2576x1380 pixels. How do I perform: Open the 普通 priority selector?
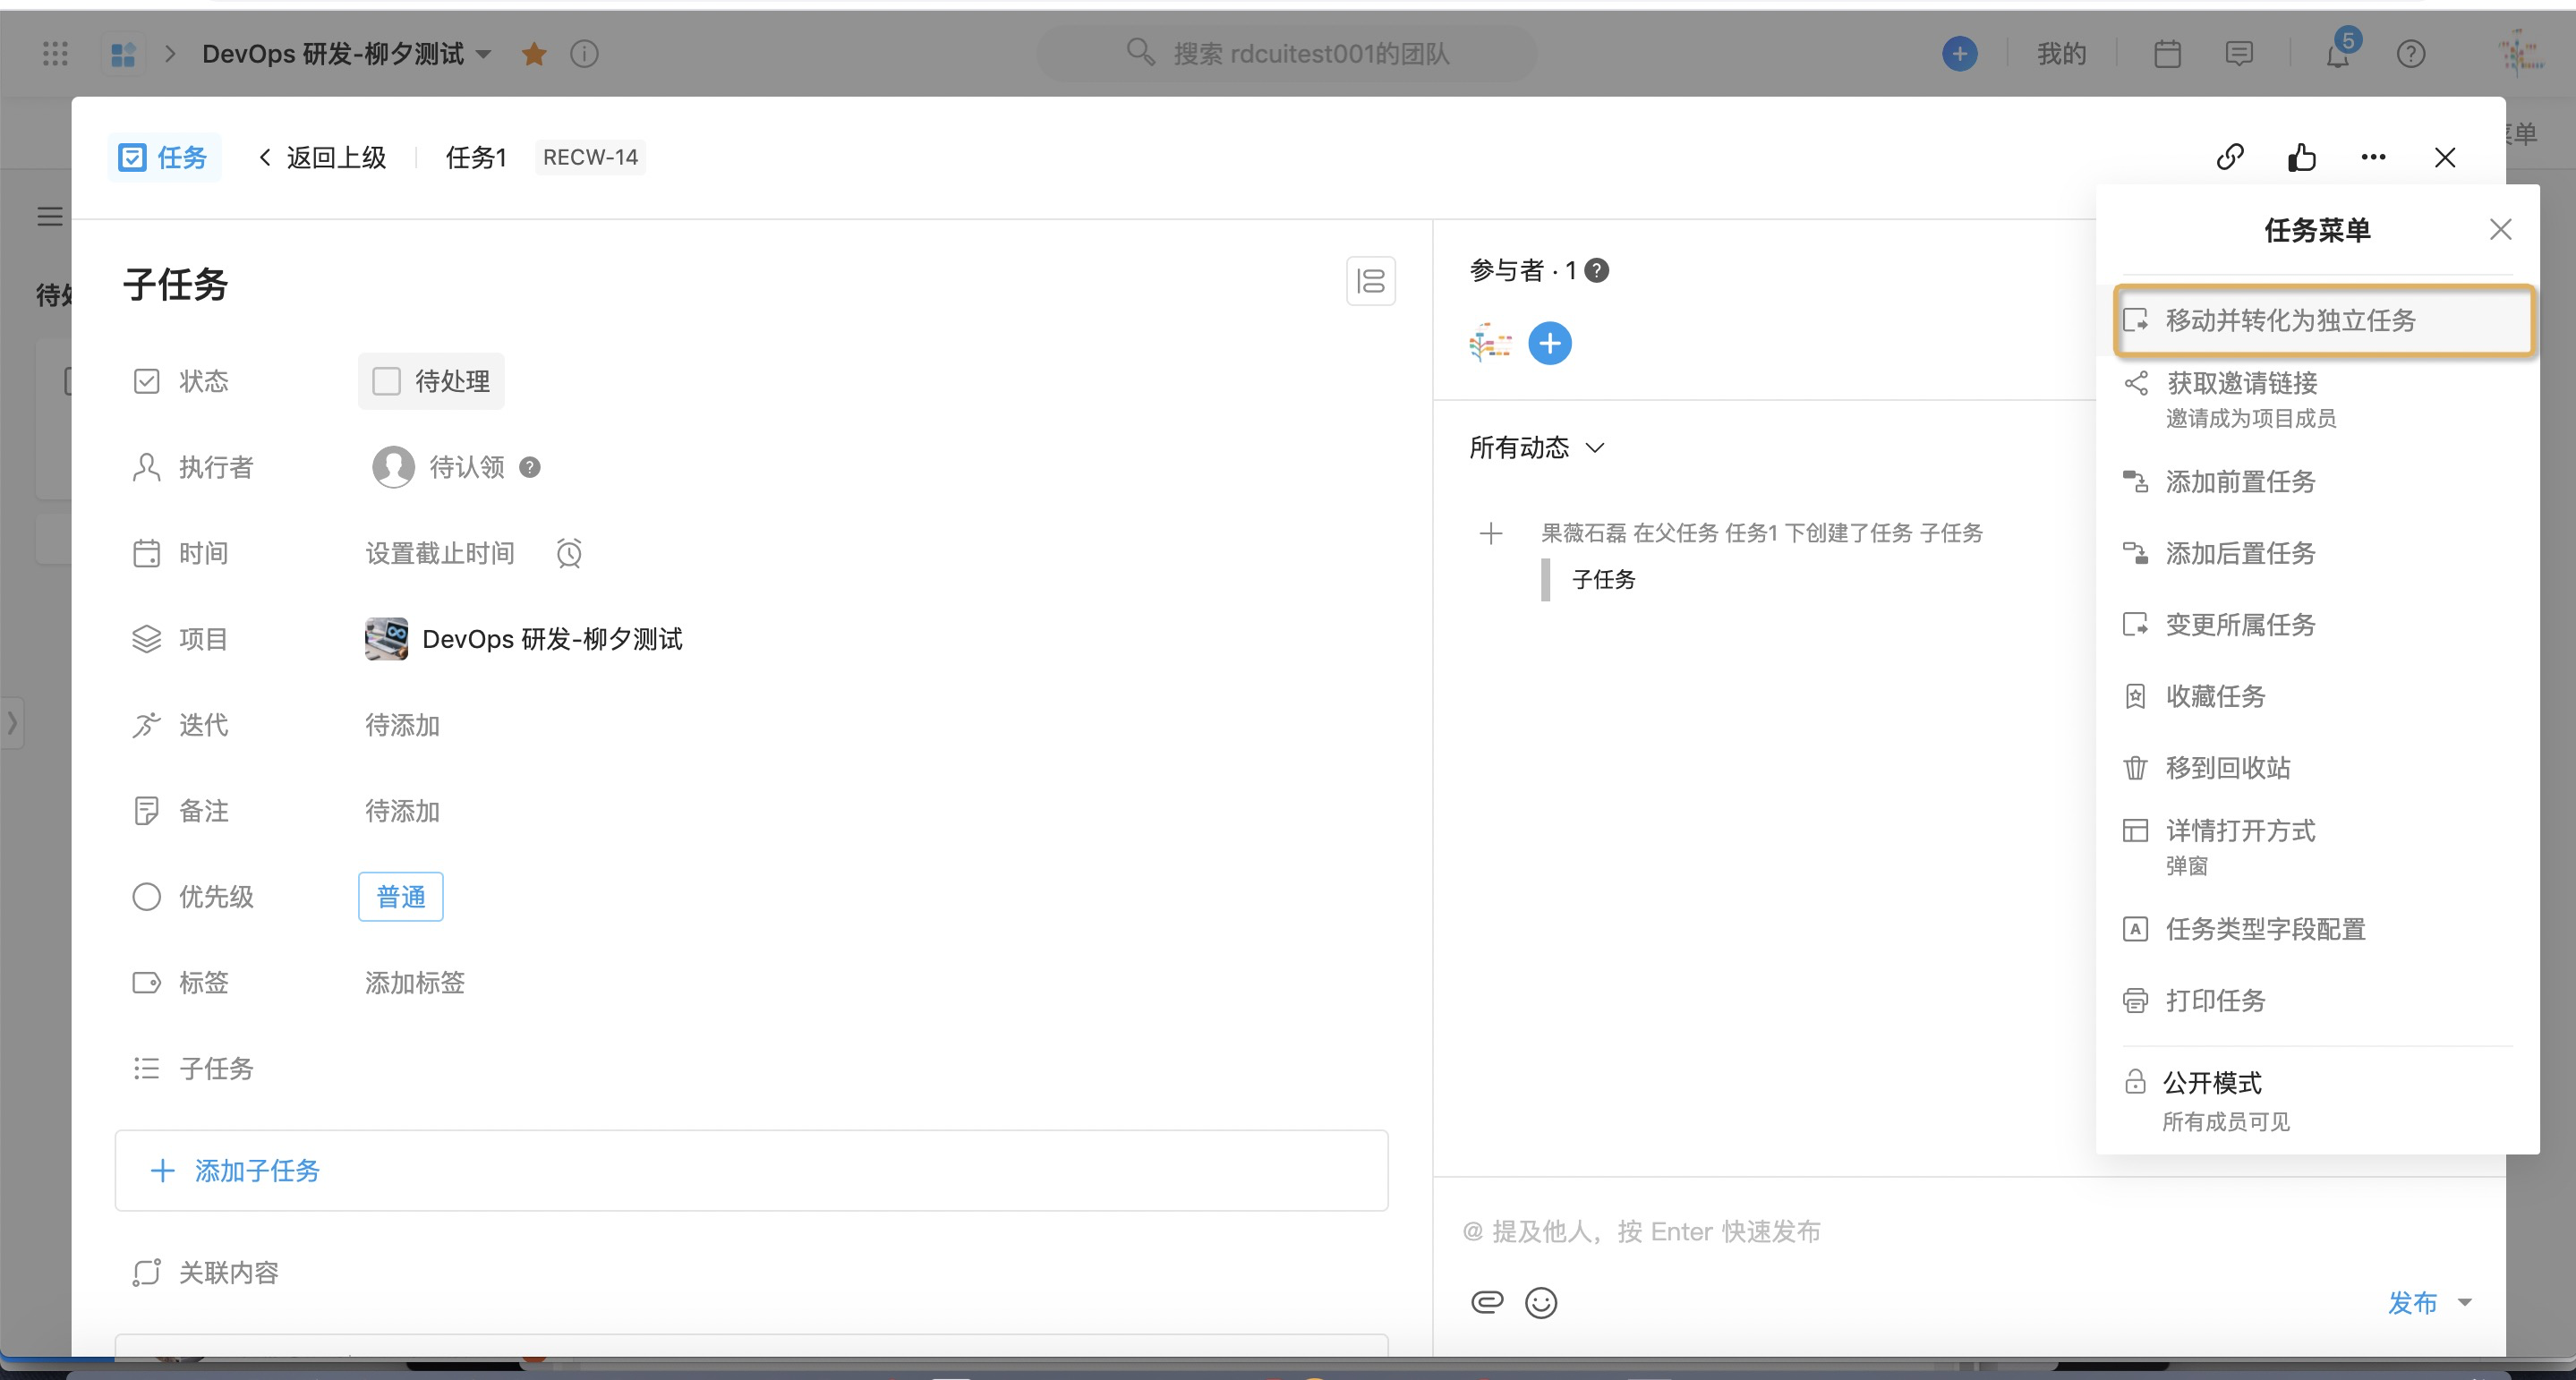click(400, 897)
